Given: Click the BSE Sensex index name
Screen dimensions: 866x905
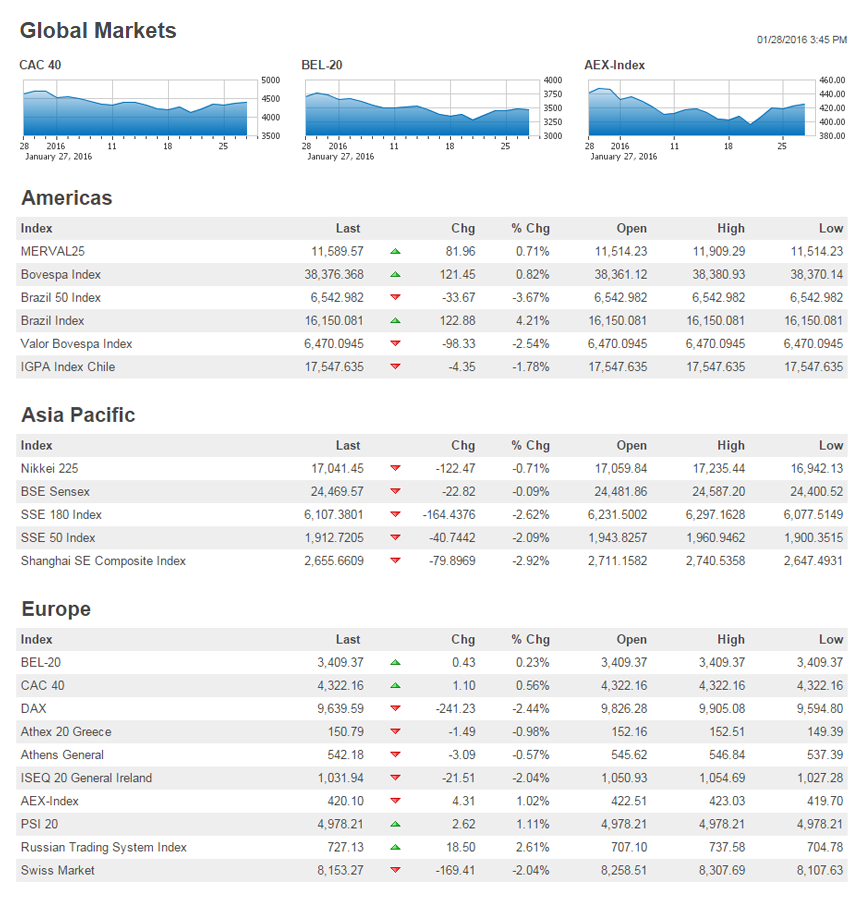Looking at the screenshot, I should point(55,492).
